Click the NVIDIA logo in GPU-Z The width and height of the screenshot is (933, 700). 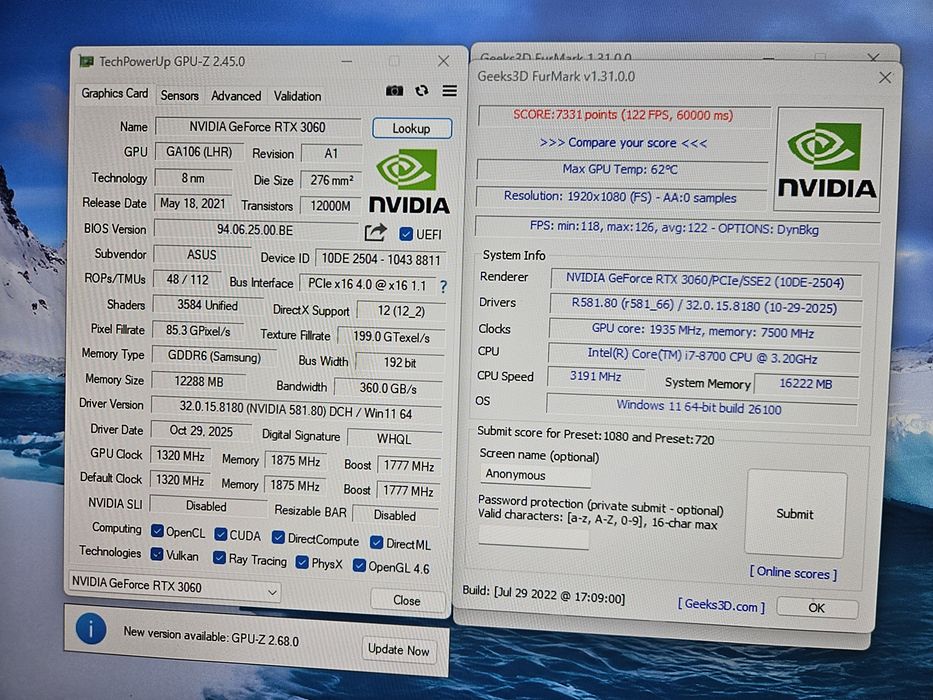409,182
